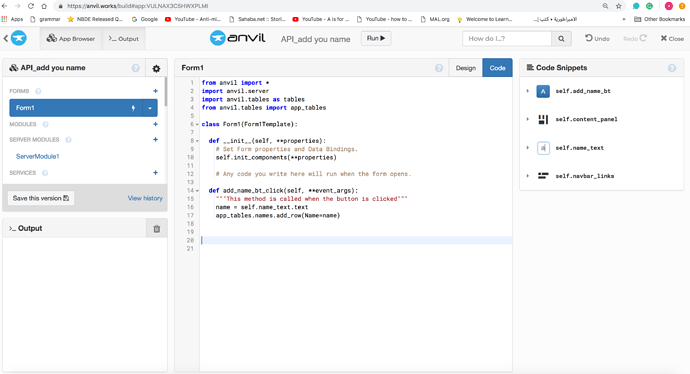Open help icon next to Server Modules
Screen dimensions: 690x374
[68, 140]
